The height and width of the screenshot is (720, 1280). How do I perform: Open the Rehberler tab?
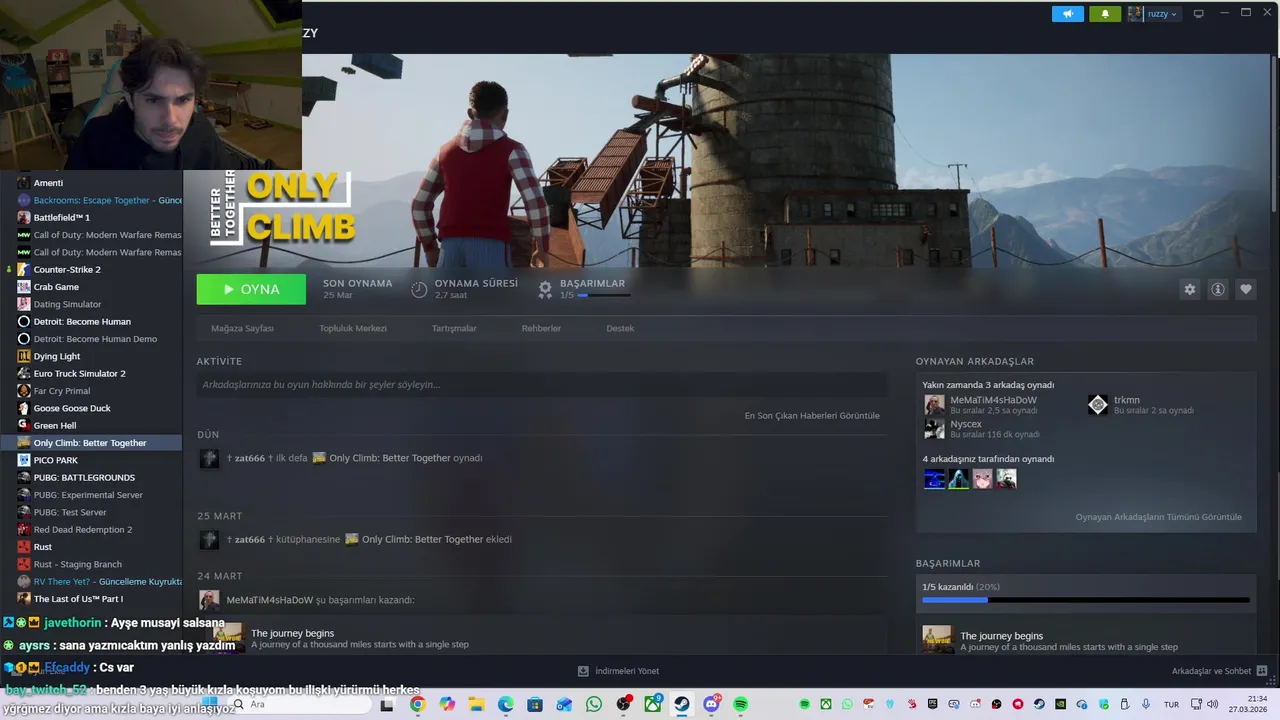[541, 328]
